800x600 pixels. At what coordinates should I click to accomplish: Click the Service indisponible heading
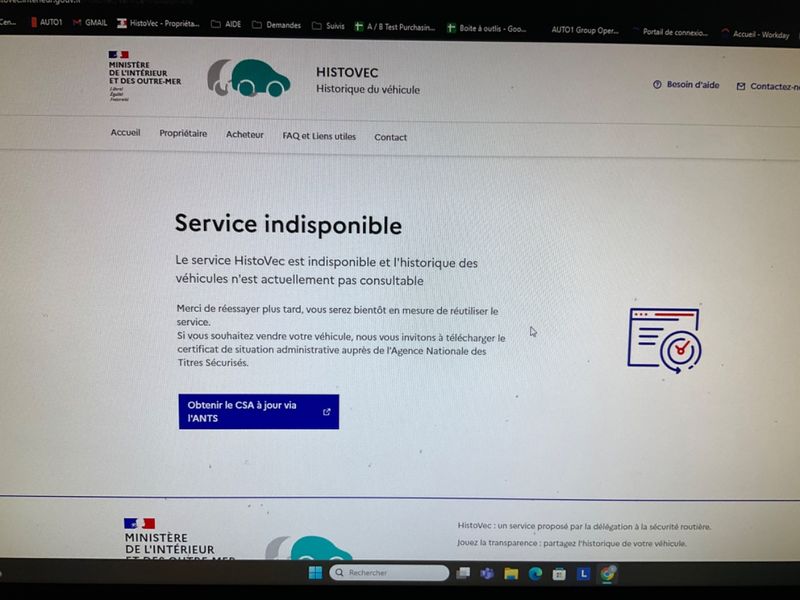[288, 225]
